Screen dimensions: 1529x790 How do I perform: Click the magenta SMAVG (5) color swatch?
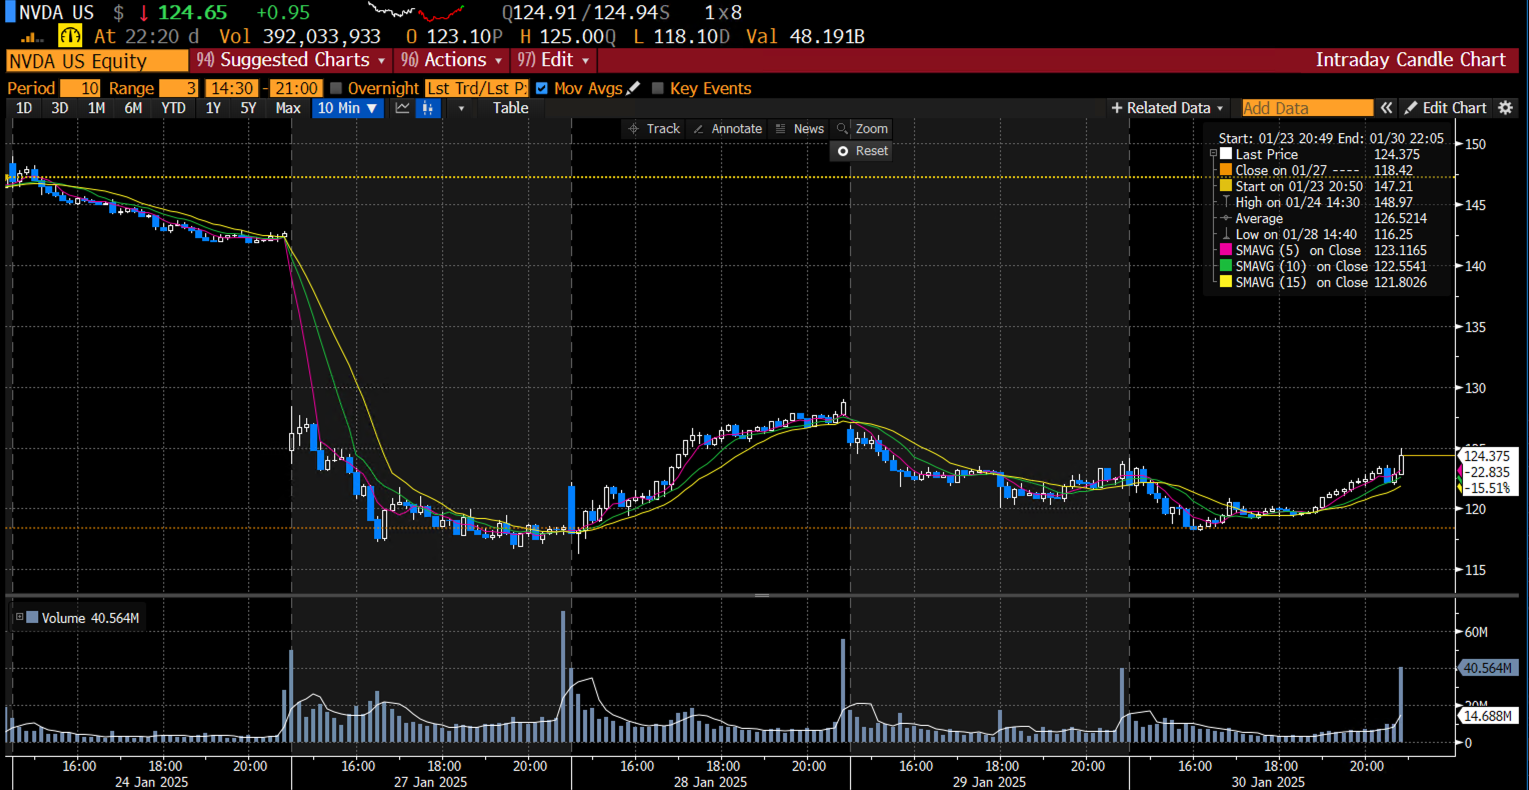point(1225,250)
